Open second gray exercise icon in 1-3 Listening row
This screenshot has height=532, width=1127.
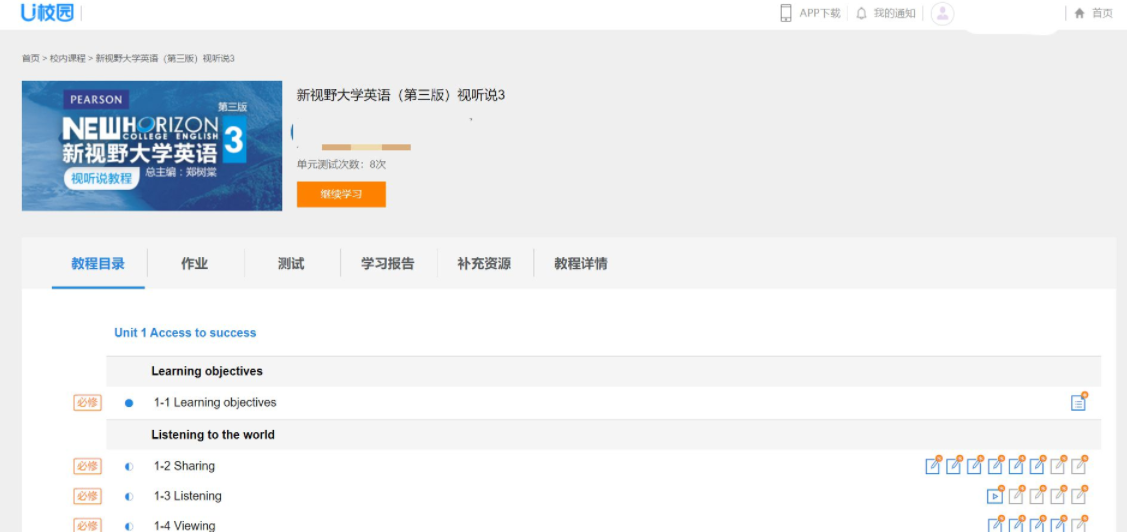(1036, 496)
